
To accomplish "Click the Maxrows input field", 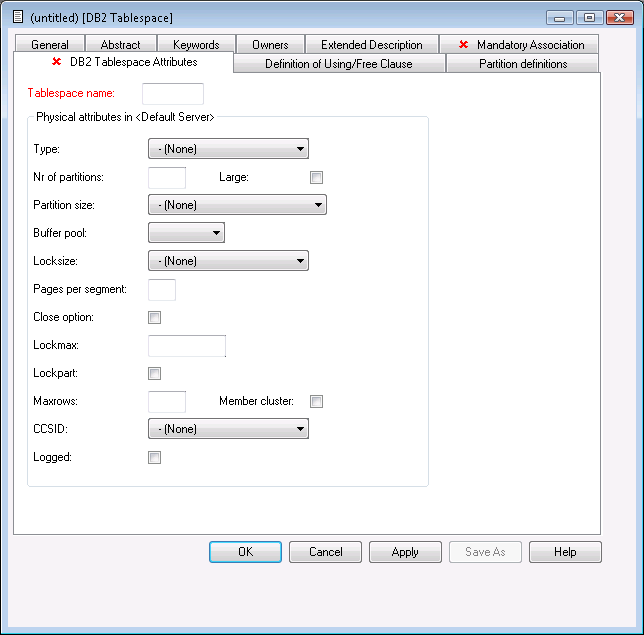I will coord(167,402).
